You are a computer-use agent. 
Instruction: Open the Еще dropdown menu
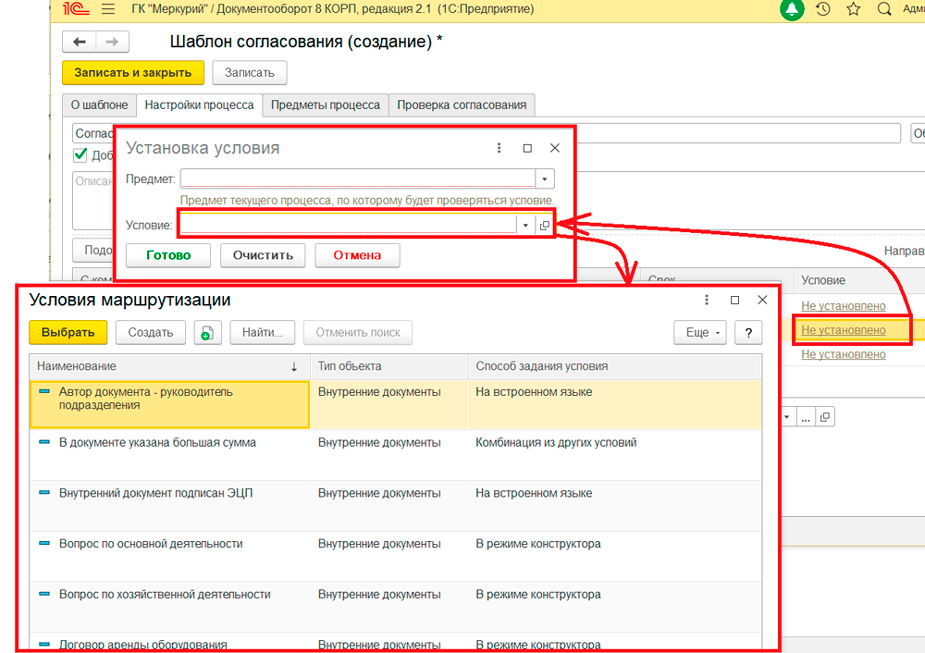pos(700,333)
